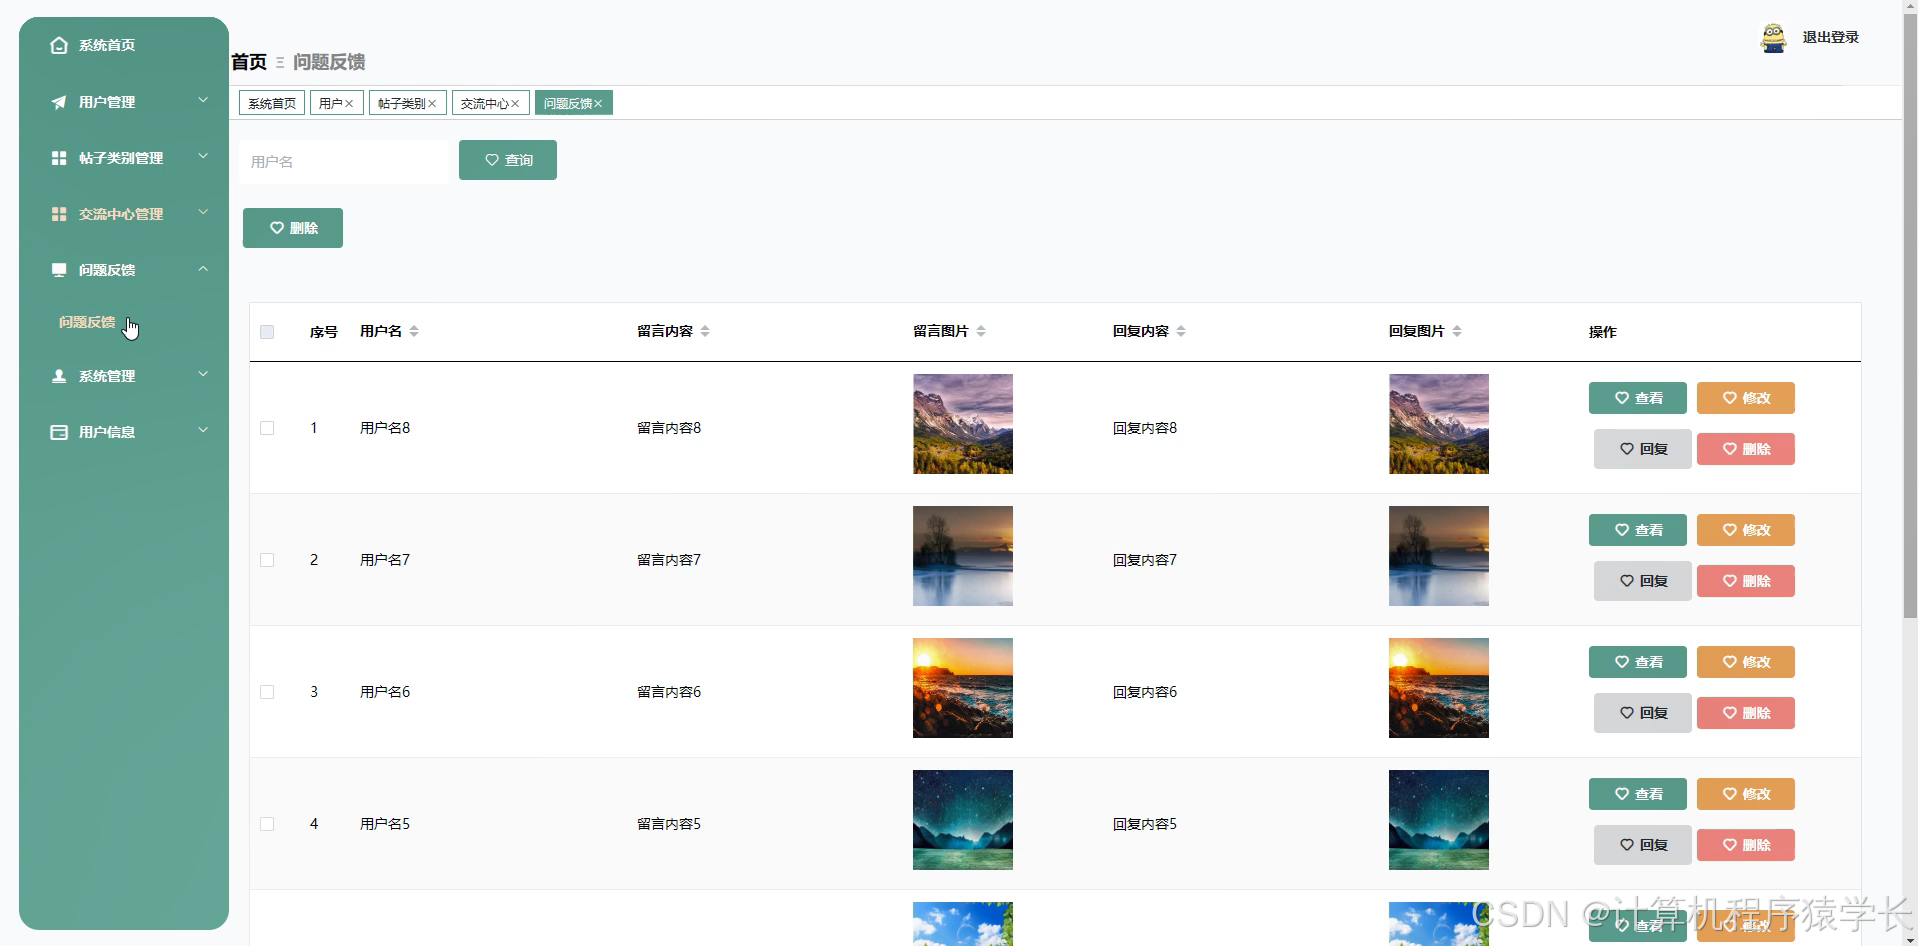Check the row checkbox for 用户名8
Screen dimensions: 1918x946
(x=267, y=428)
